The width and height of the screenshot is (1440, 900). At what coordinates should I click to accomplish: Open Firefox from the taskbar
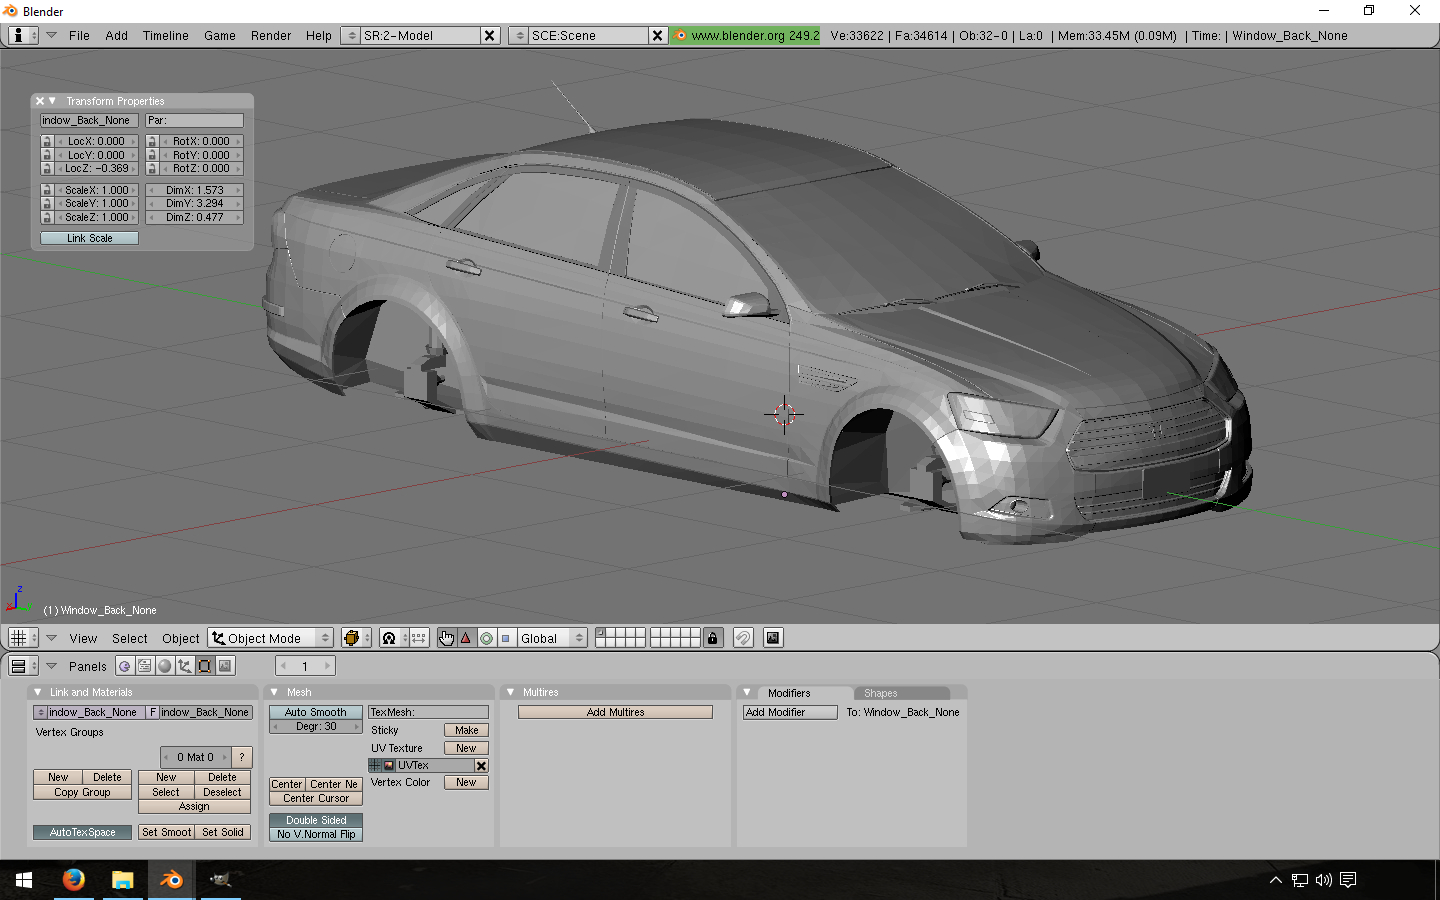click(74, 880)
